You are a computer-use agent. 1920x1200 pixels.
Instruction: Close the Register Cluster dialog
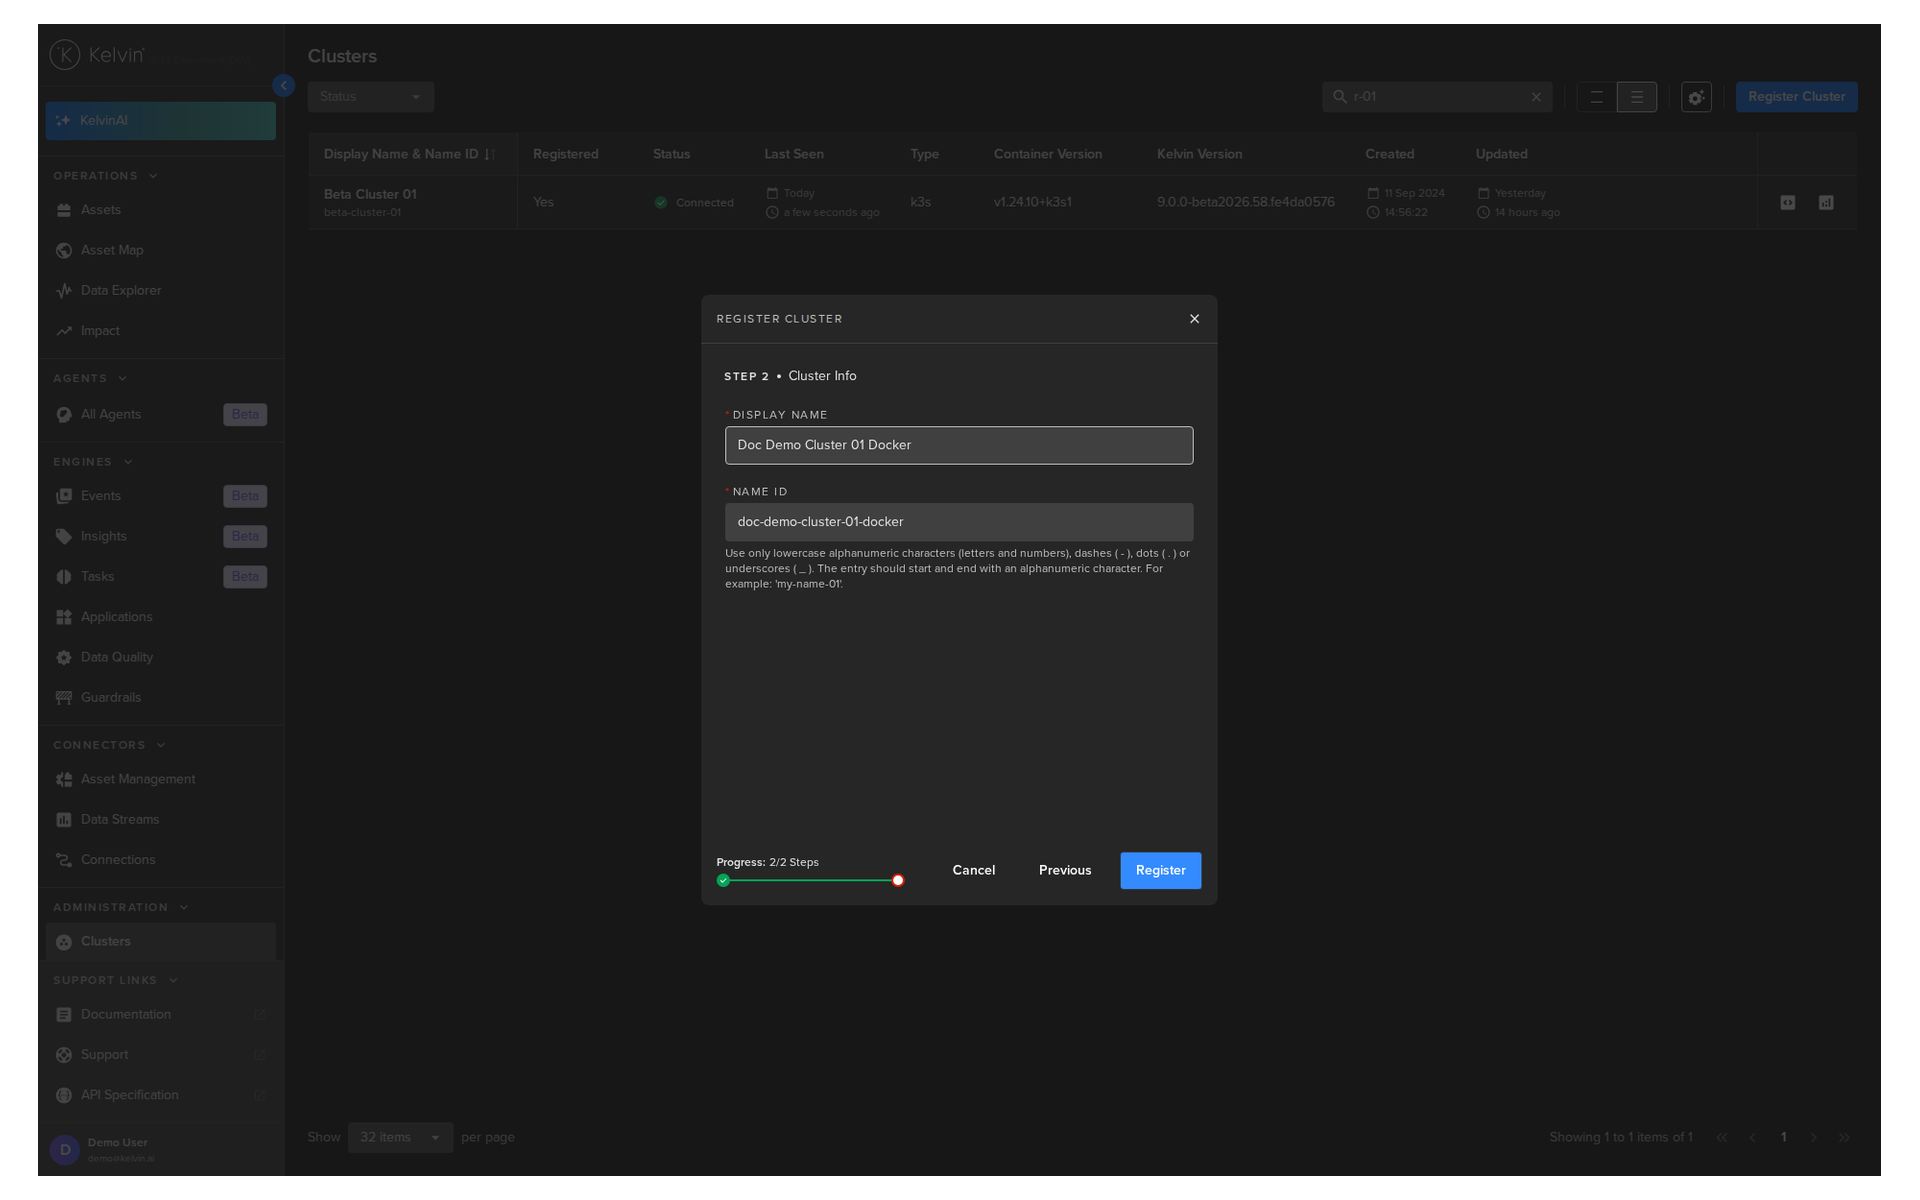pos(1194,319)
